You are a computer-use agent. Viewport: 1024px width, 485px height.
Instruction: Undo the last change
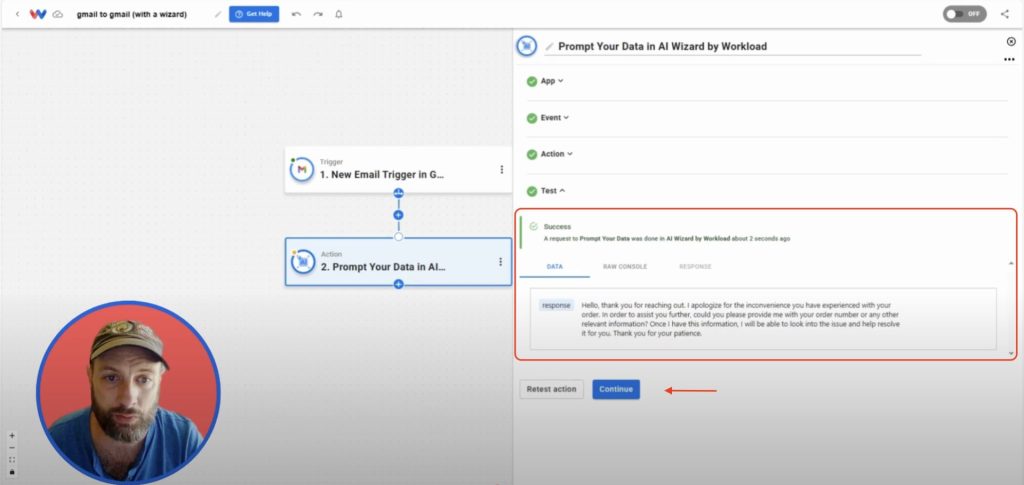296,14
